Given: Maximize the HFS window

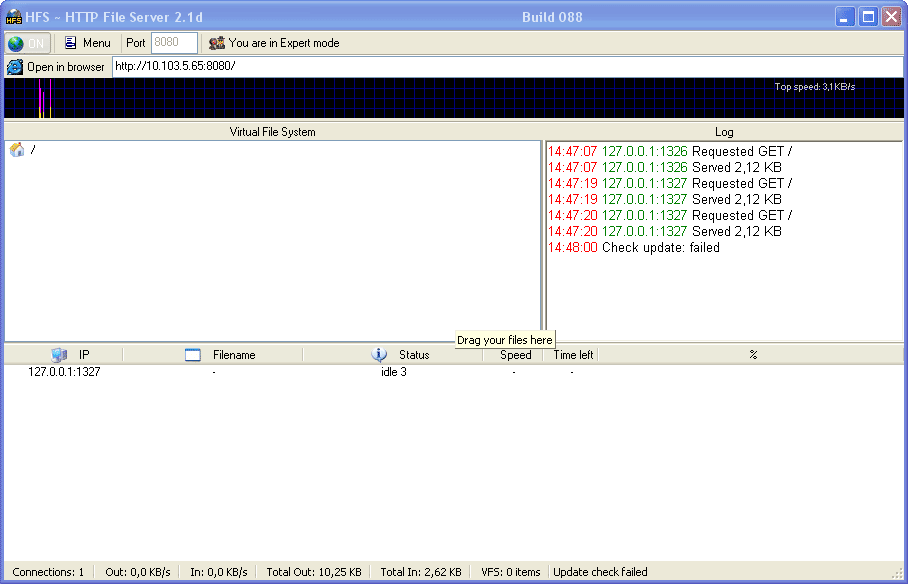Looking at the screenshot, I should point(868,17).
